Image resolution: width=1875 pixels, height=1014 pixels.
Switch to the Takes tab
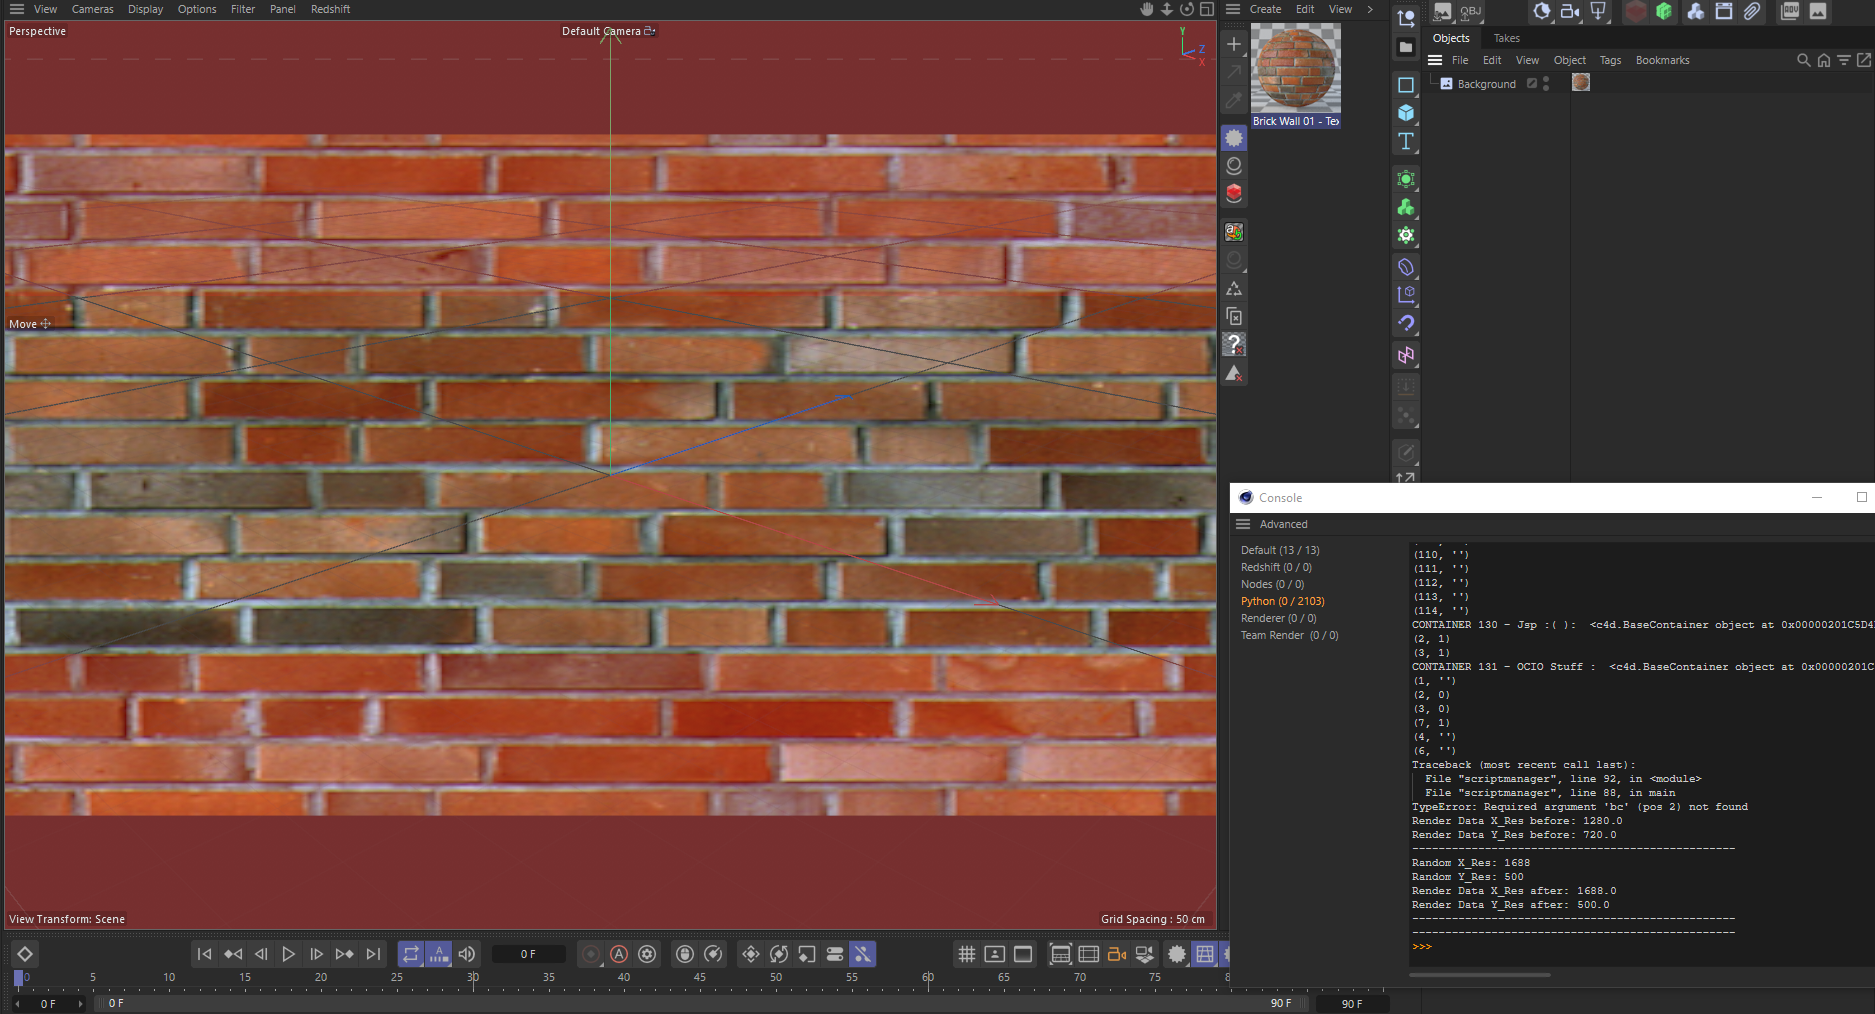pos(1506,38)
